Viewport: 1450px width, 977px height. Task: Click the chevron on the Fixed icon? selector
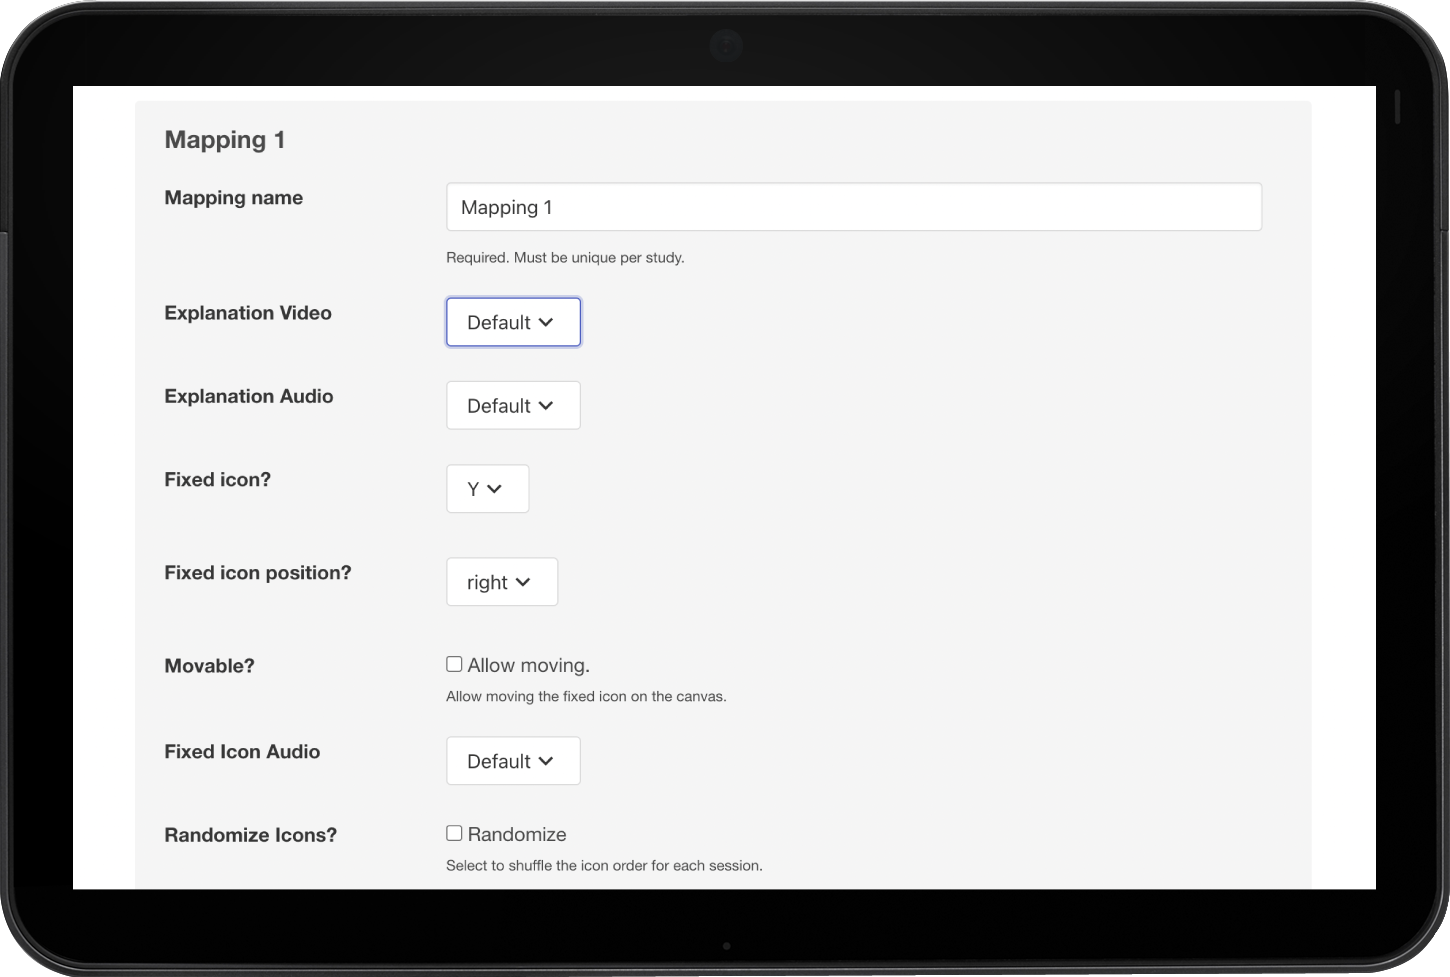pyautogui.click(x=500, y=489)
